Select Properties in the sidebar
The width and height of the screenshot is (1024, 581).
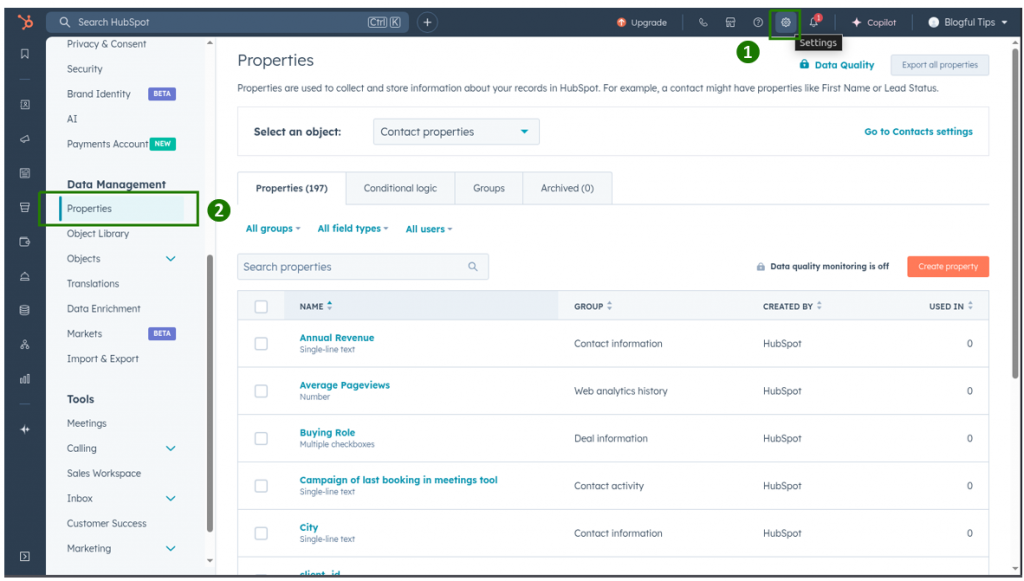click(121, 208)
